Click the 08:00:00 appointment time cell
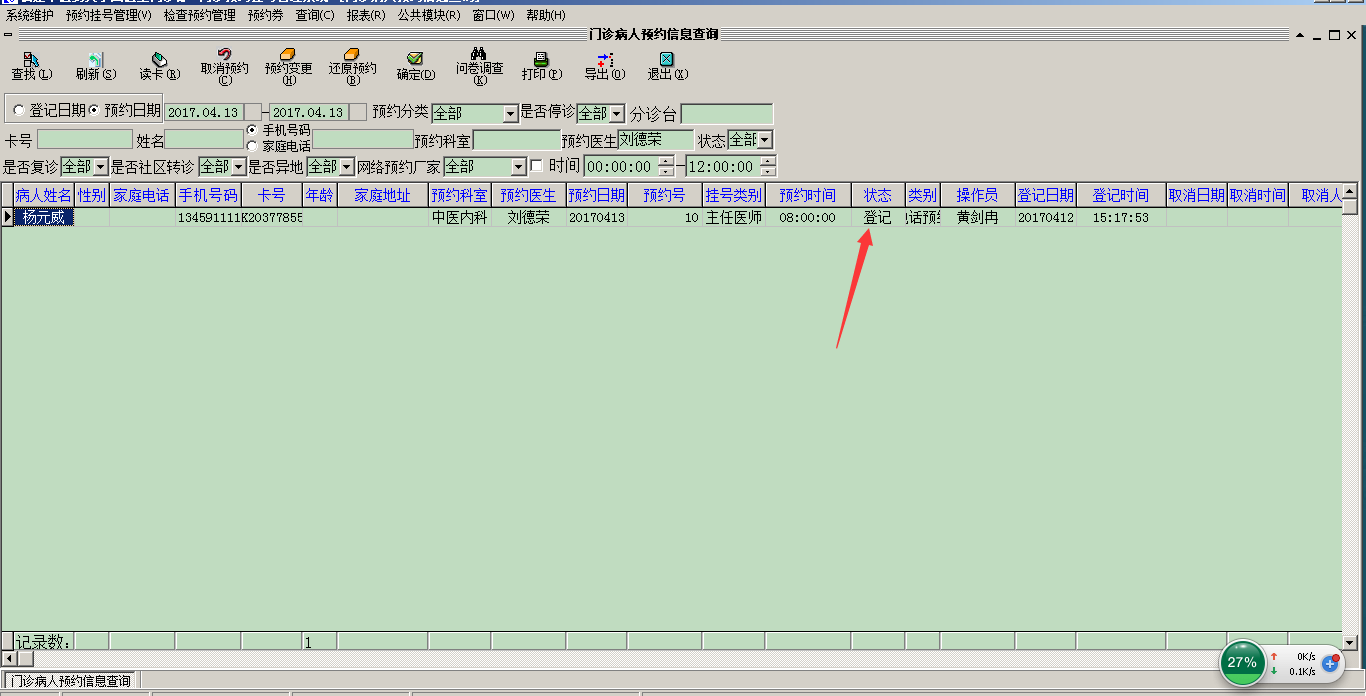 tap(808, 217)
